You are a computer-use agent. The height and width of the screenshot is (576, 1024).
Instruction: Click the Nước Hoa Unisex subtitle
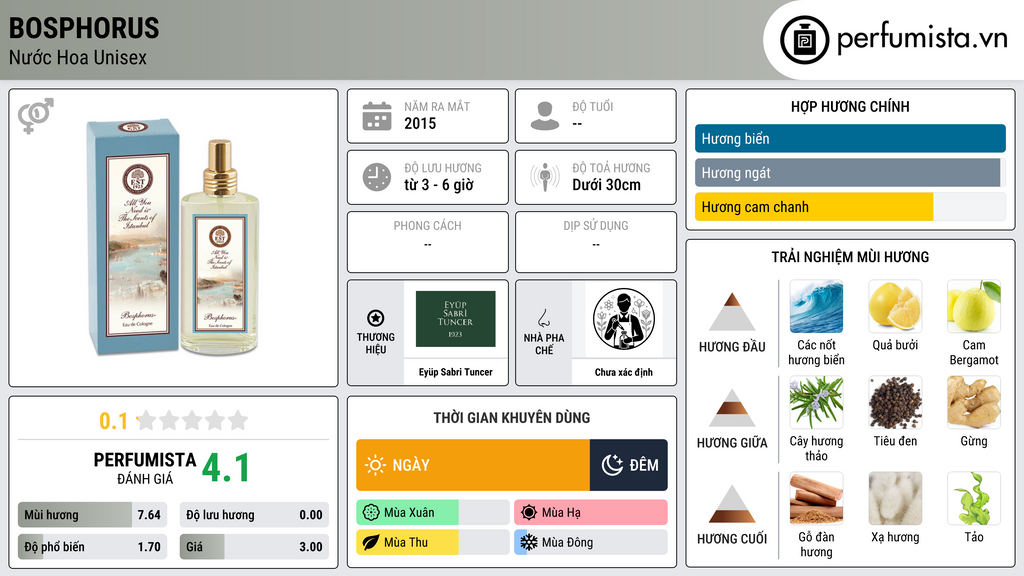pos(78,58)
